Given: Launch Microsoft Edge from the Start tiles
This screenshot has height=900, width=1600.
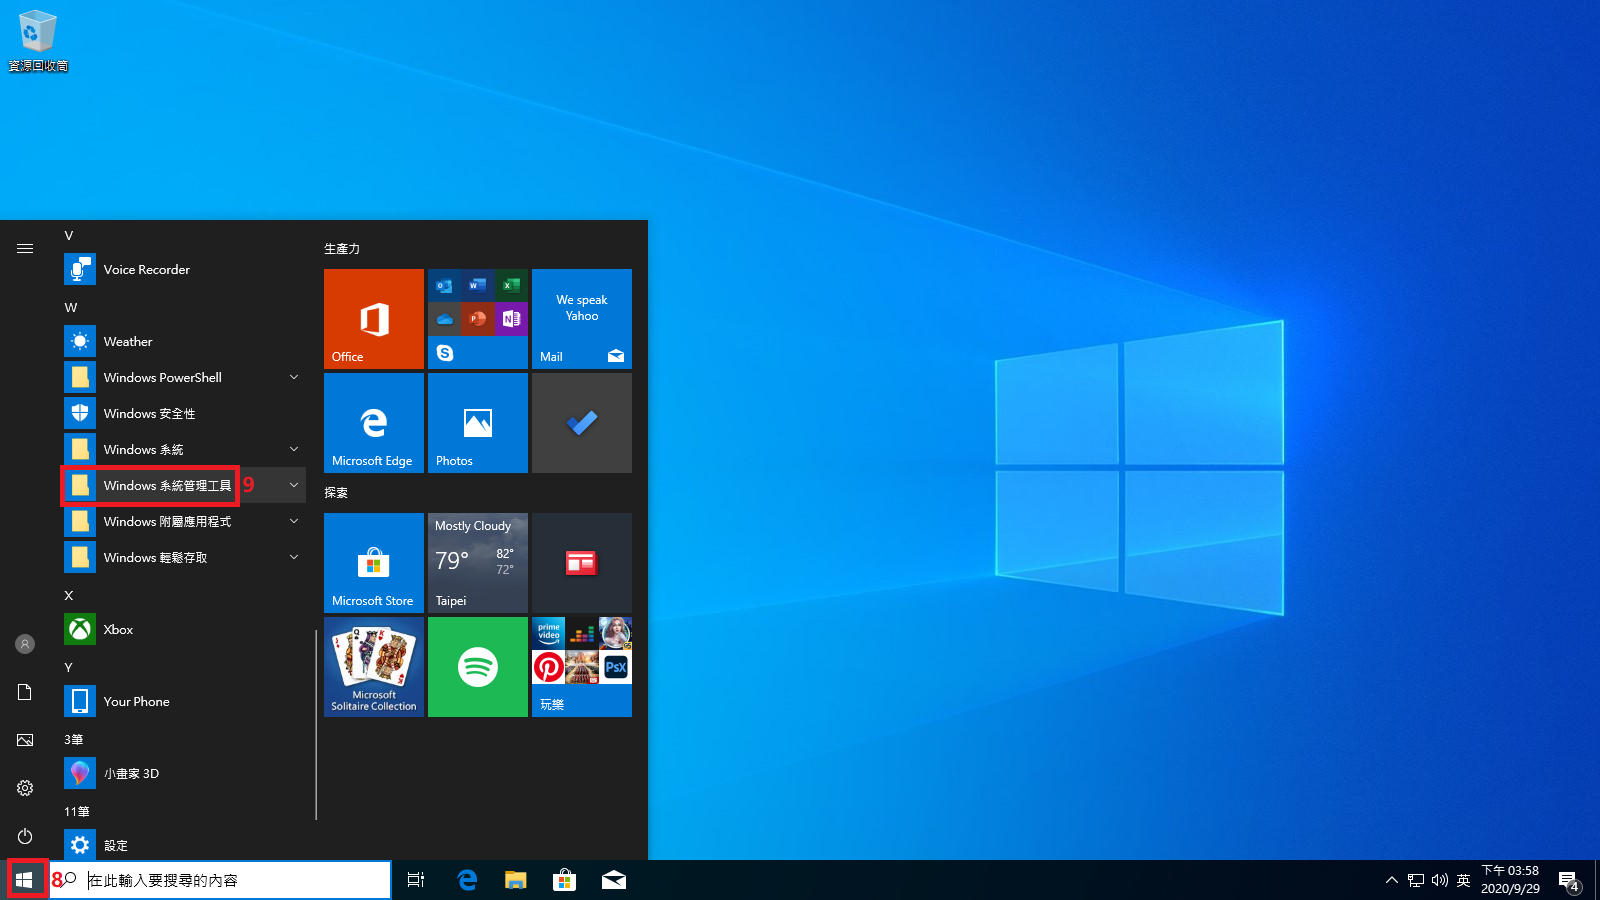Looking at the screenshot, I should pos(373,422).
